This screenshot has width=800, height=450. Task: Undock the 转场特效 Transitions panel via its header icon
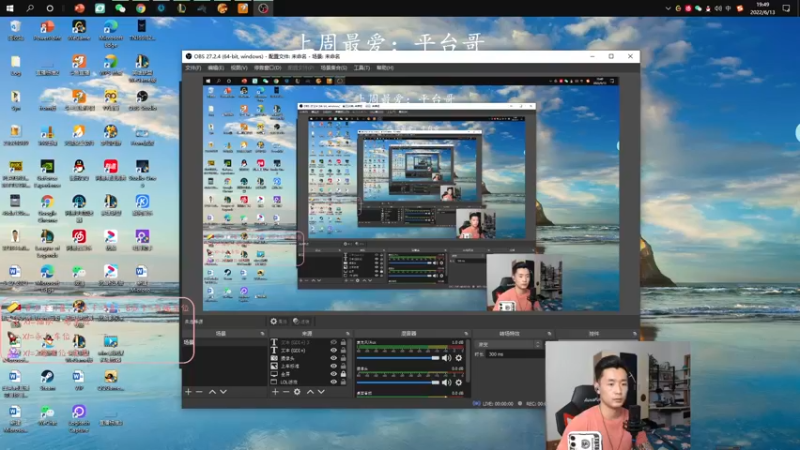[x=549, y=334]
